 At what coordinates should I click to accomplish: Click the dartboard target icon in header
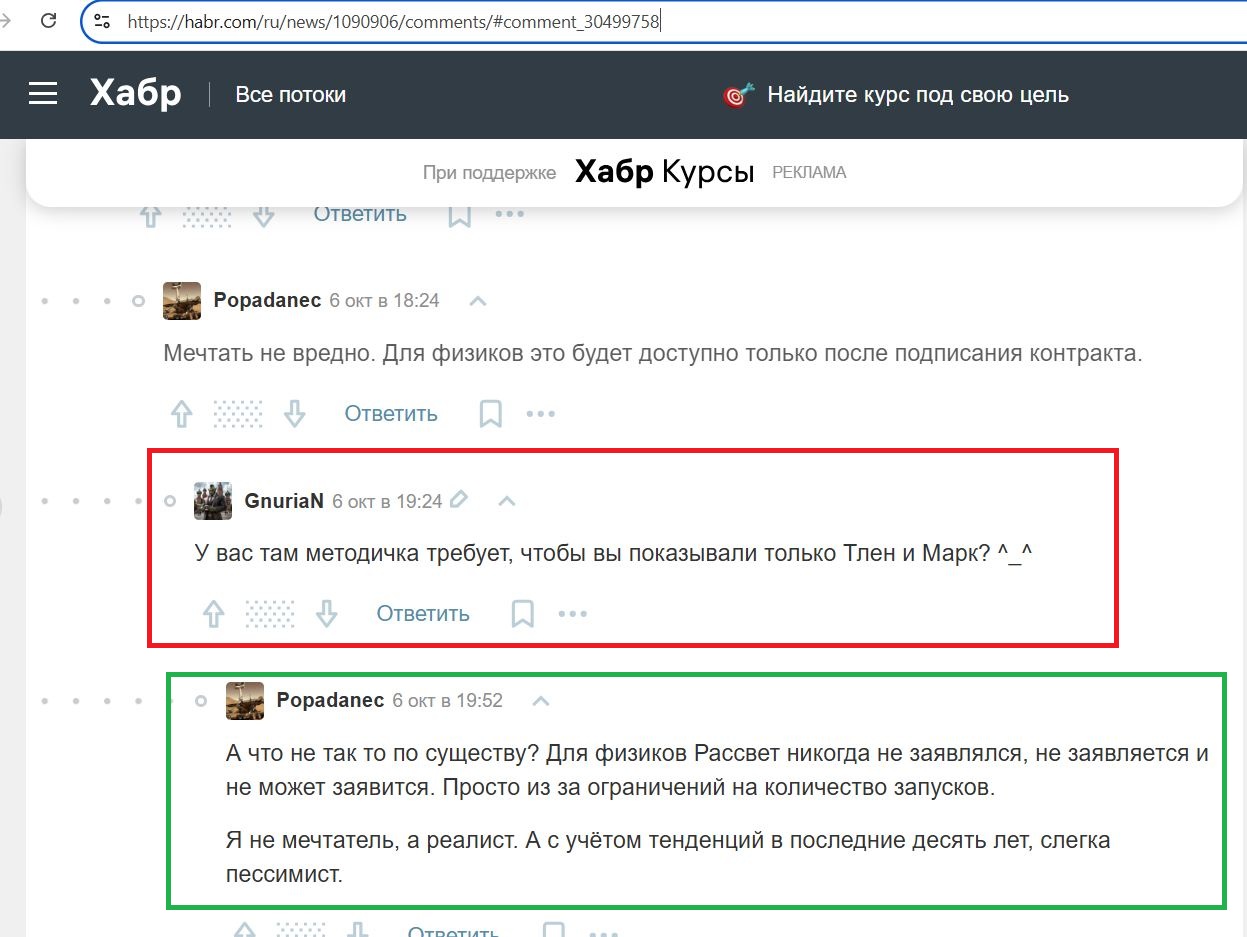[x=738, y=95]
